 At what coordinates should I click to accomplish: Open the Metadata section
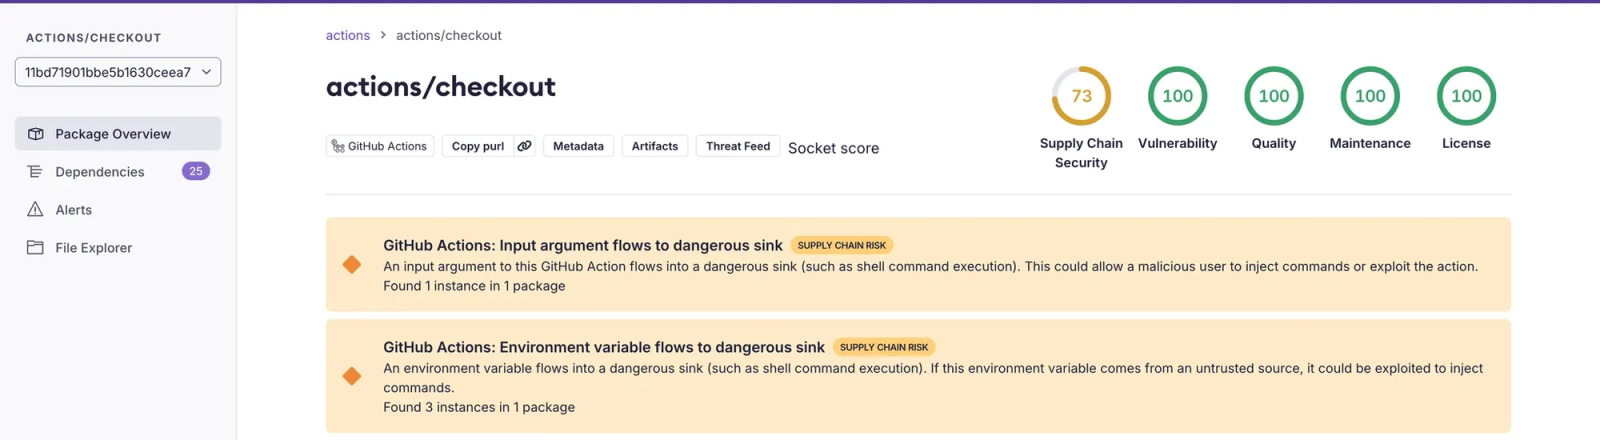(578, 146)
